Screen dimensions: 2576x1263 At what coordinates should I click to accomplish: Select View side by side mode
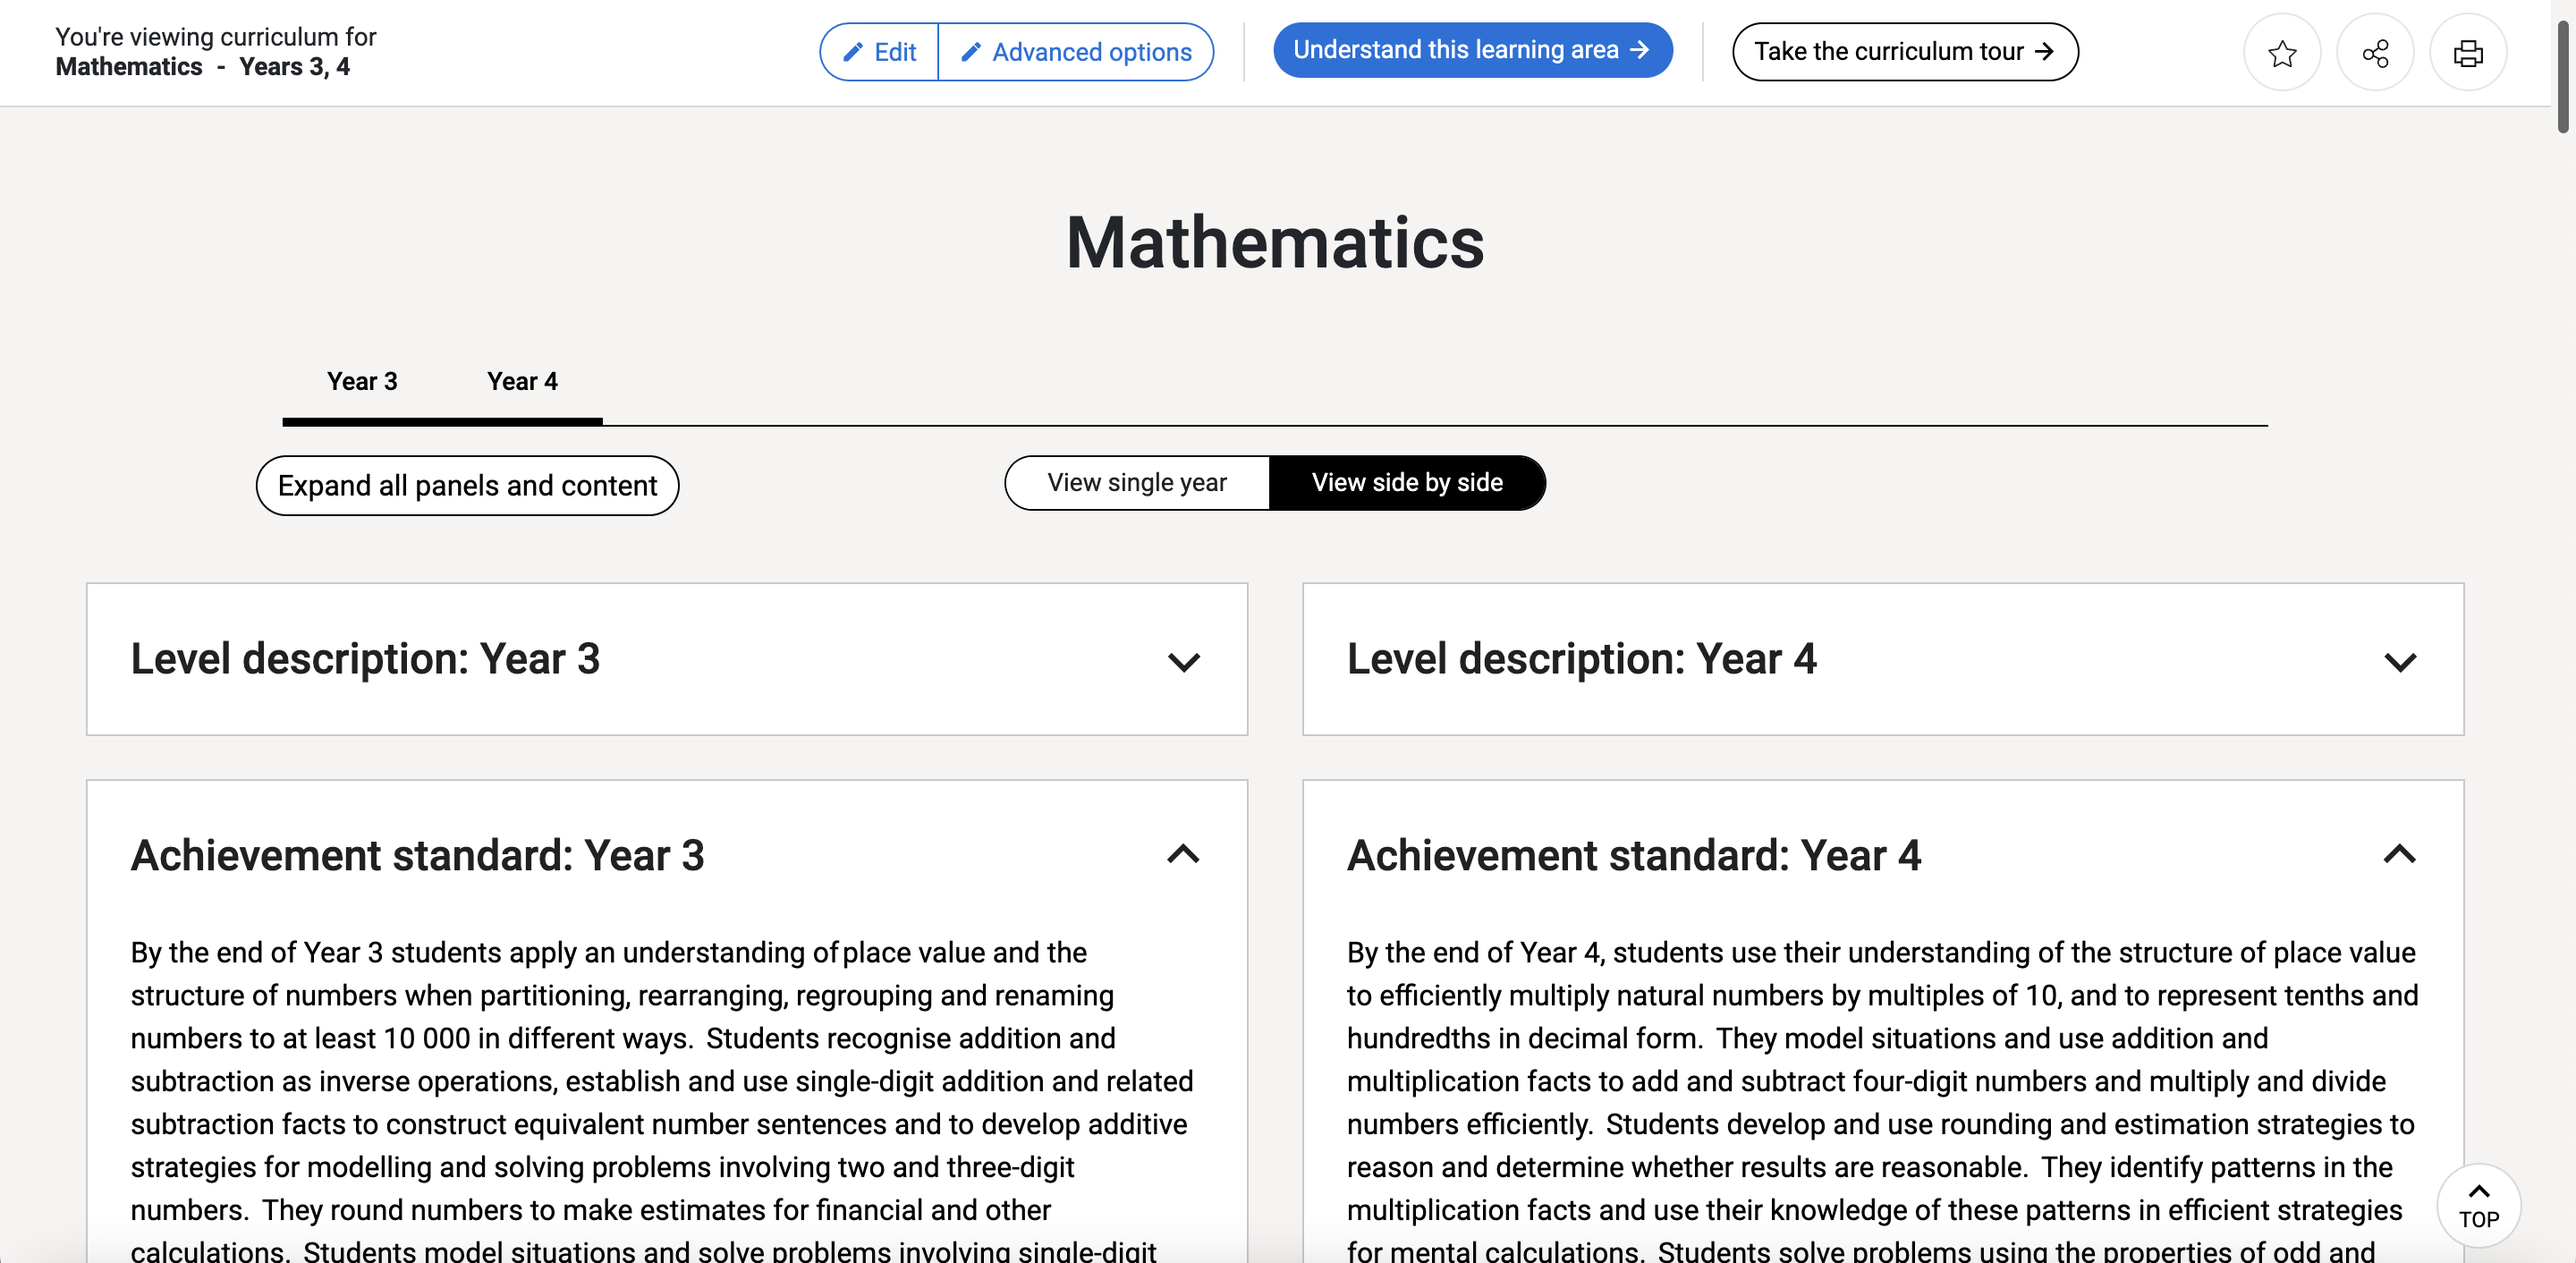click(x=1406, y=483)
